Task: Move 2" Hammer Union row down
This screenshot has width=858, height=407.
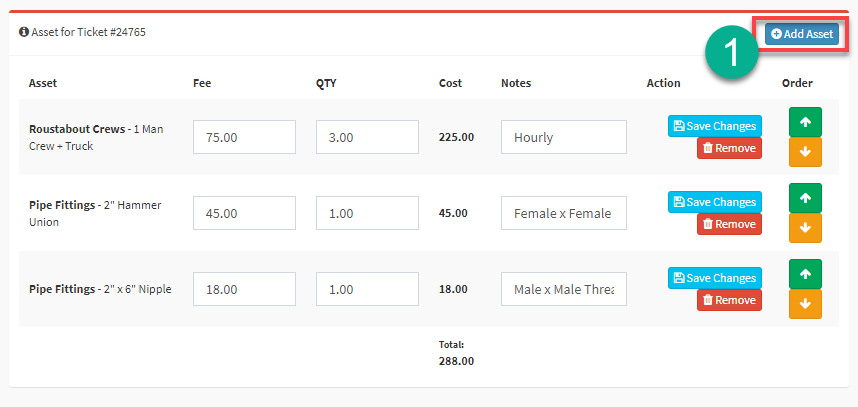Action: point(805,228)
